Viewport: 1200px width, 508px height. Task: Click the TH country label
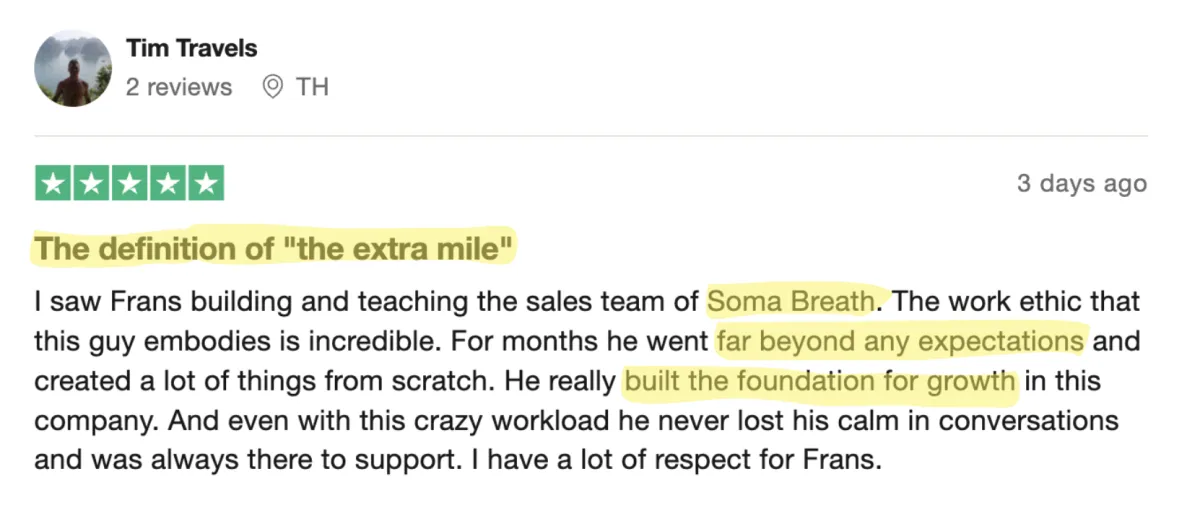pos(312,87)
